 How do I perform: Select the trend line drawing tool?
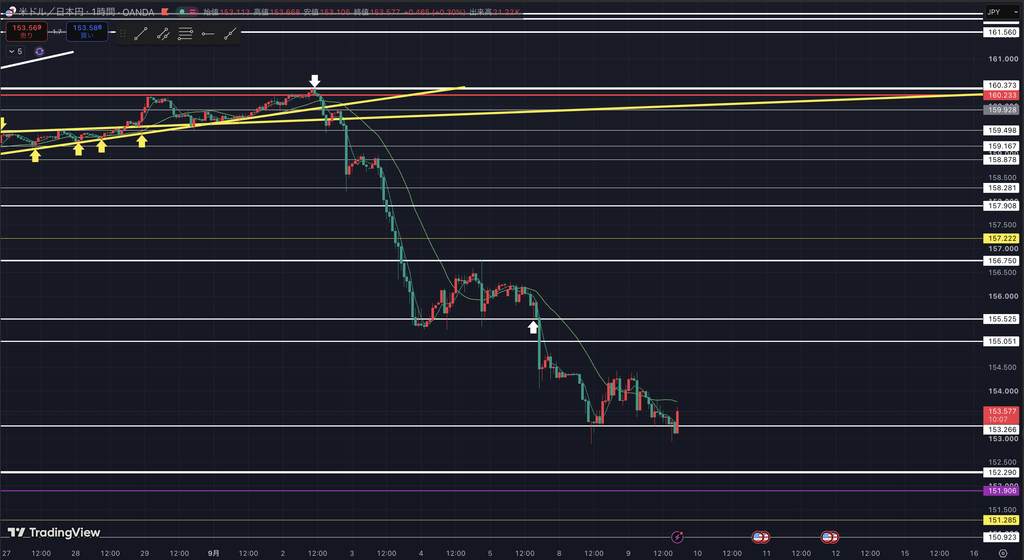click(x=141, y=34)
